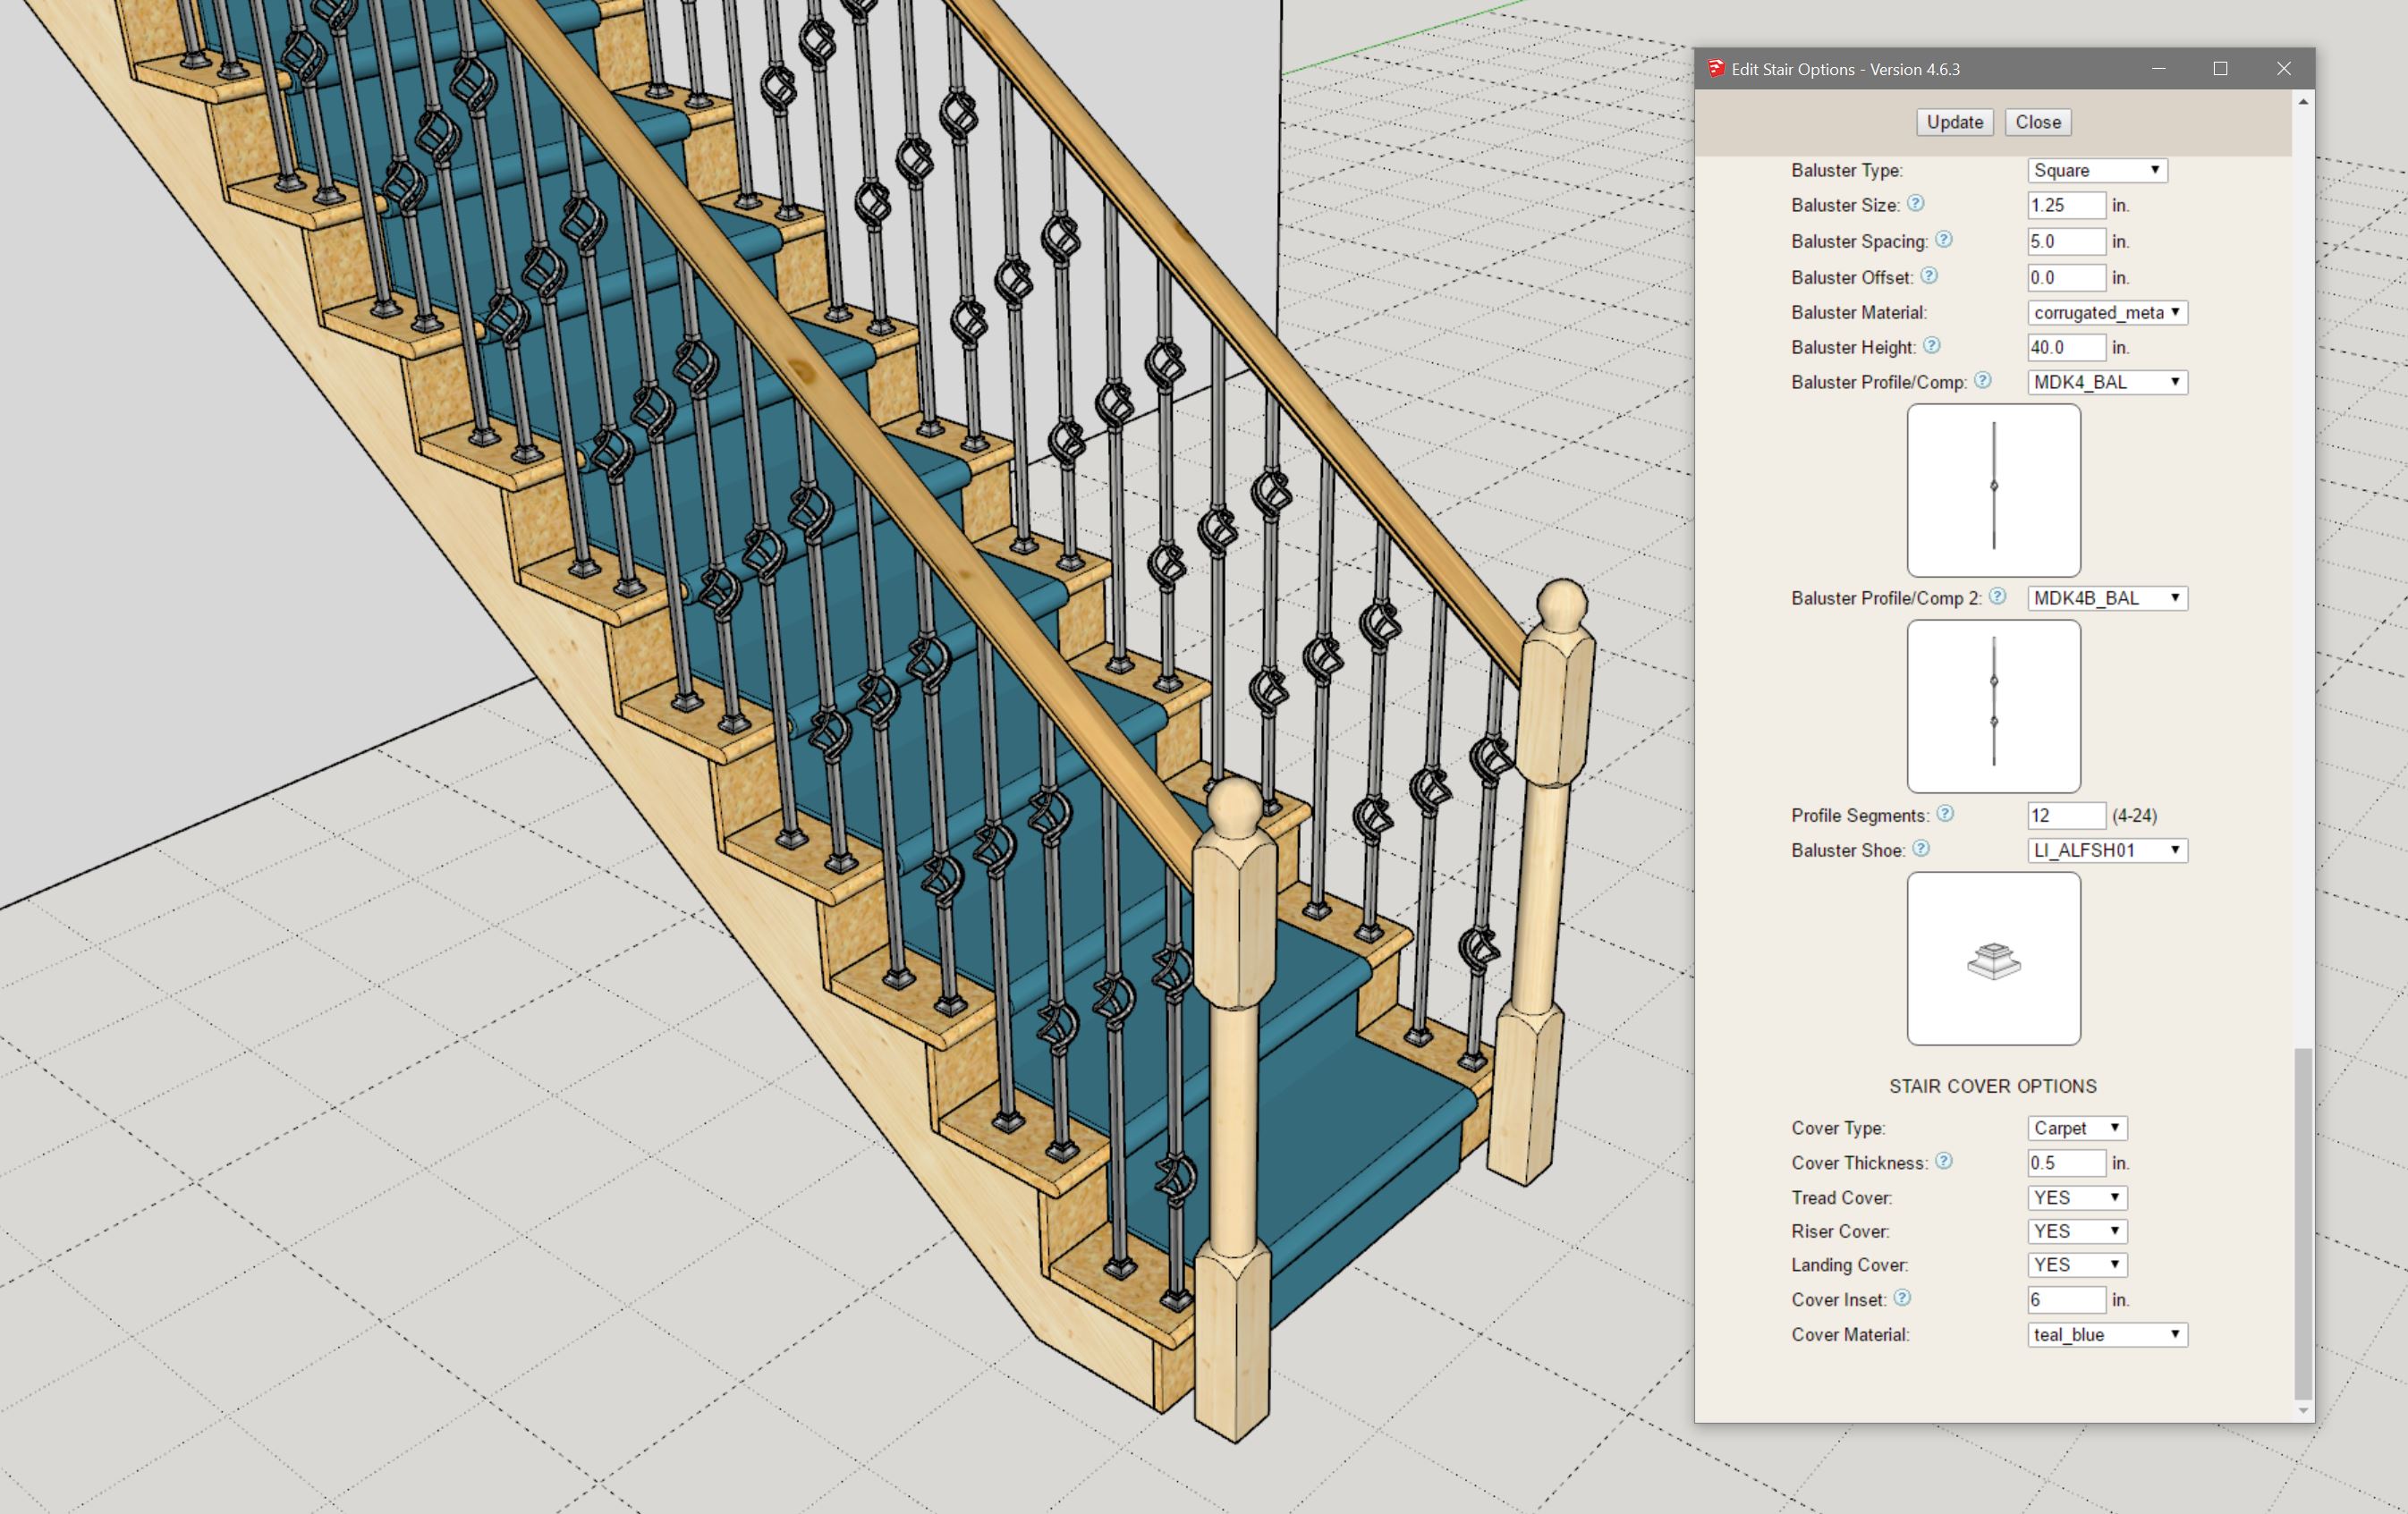Screen dimensions: 2408x1514
Task: Click the Close button in dialog
Action: pyautogui.click(x=2037, y=122)
